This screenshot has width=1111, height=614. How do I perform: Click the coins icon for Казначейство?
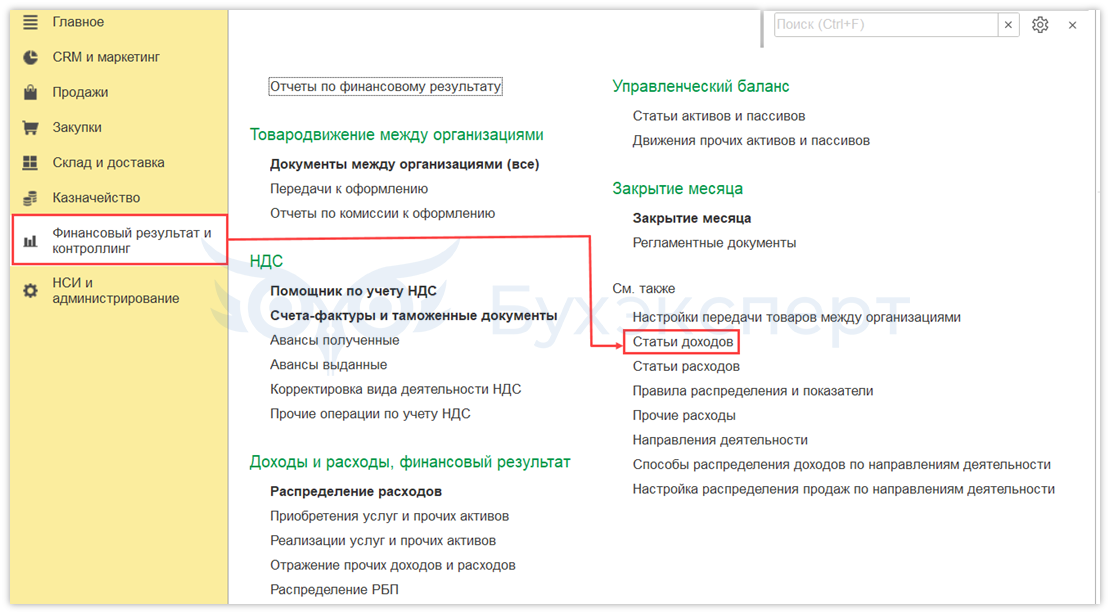tap(30, 198)
